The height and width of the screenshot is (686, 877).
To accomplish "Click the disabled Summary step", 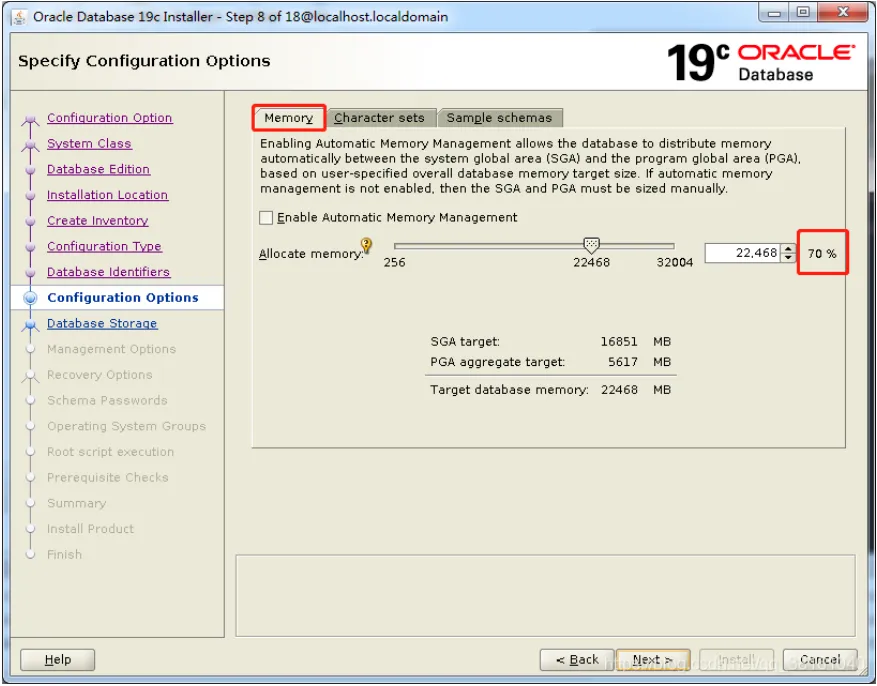I will point(77,504).
